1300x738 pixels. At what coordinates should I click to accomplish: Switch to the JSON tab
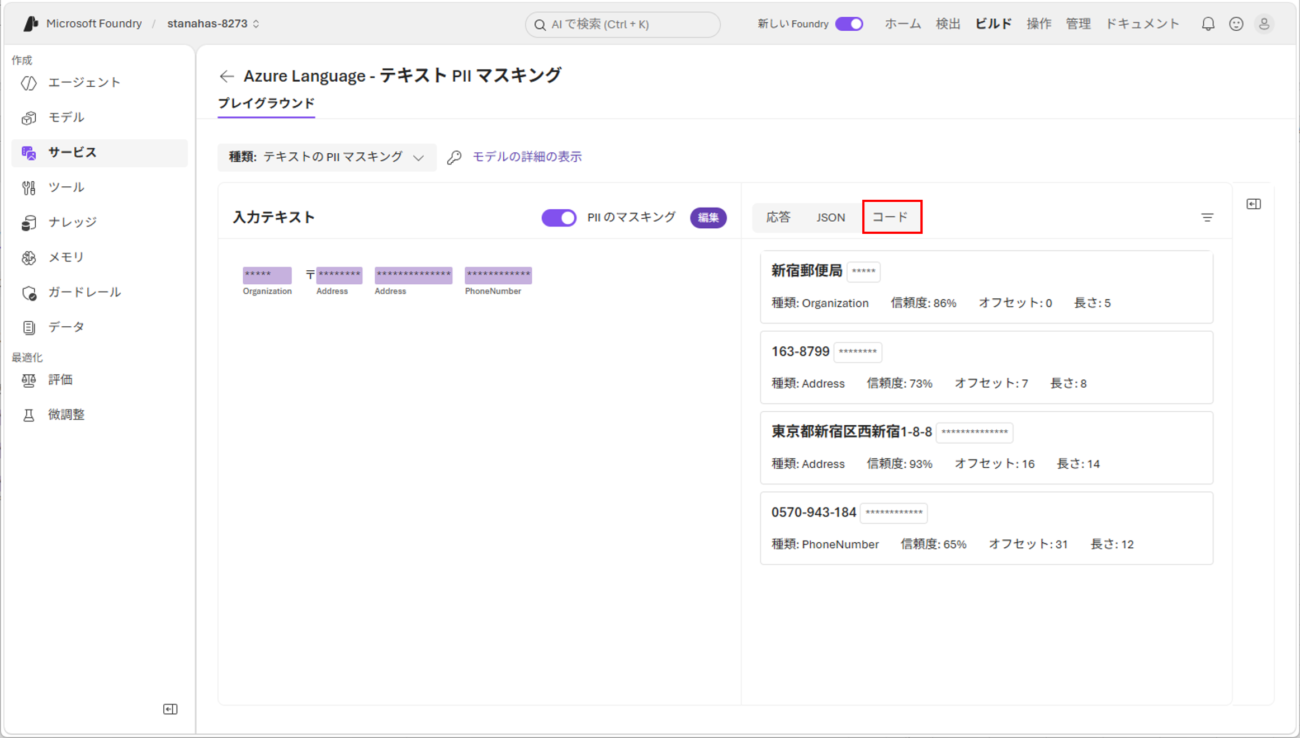click(x=831, y=217)
